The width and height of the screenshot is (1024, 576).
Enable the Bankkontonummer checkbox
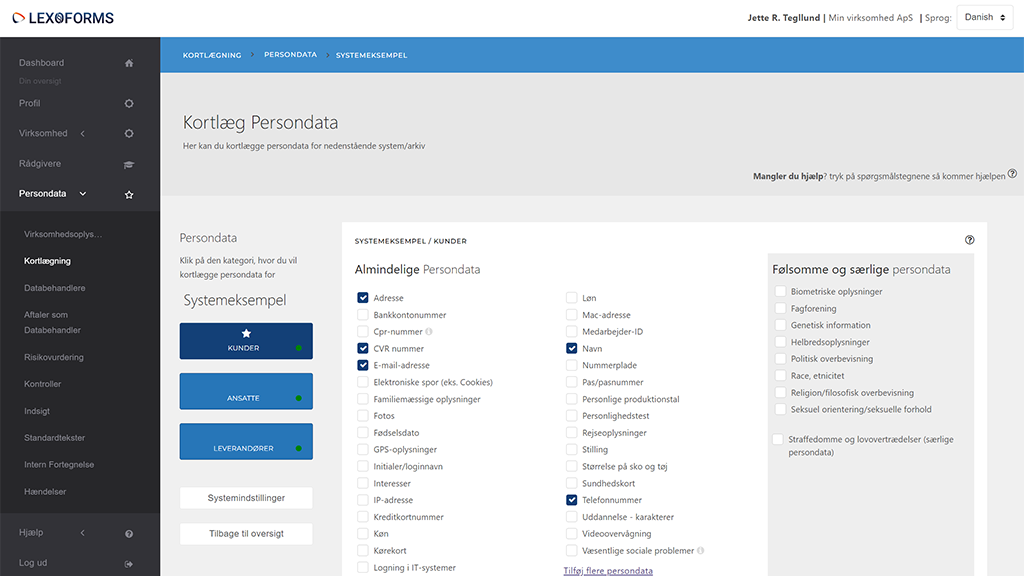361,314
